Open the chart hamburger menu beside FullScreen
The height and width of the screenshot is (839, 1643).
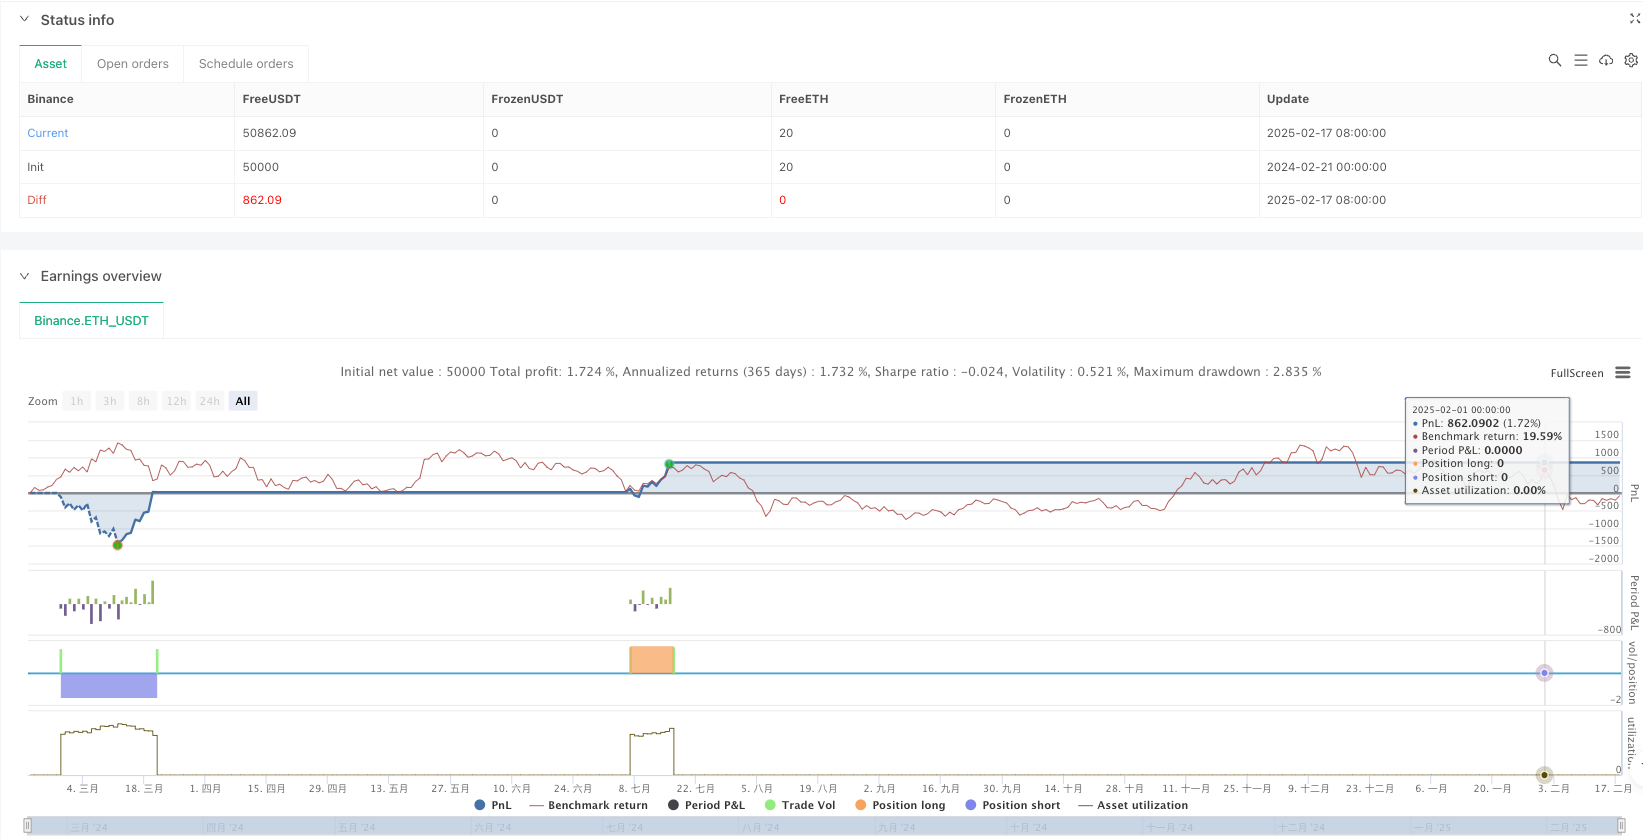[1623, 373]
